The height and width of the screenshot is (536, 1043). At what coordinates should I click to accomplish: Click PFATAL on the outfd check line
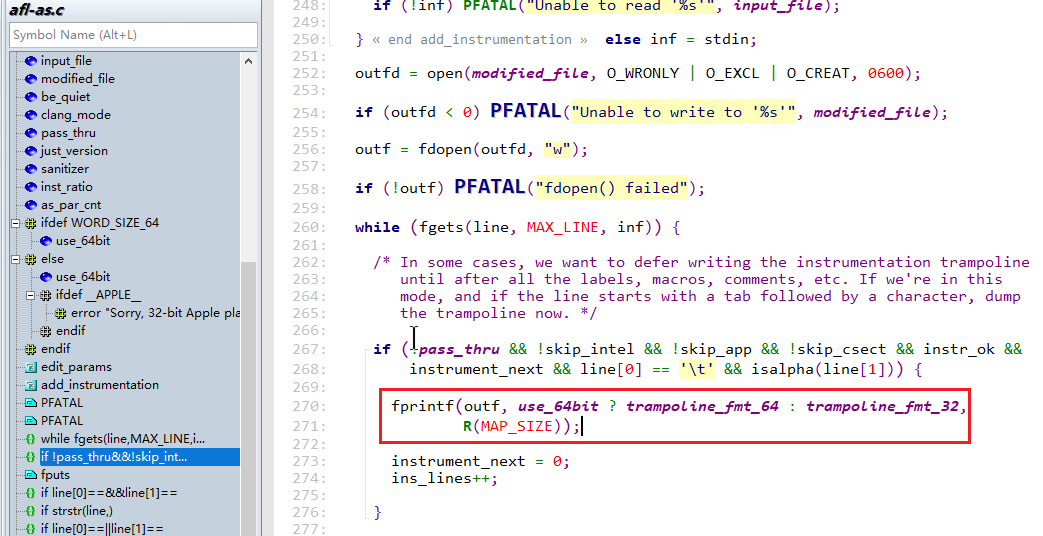tap(525, 111)
